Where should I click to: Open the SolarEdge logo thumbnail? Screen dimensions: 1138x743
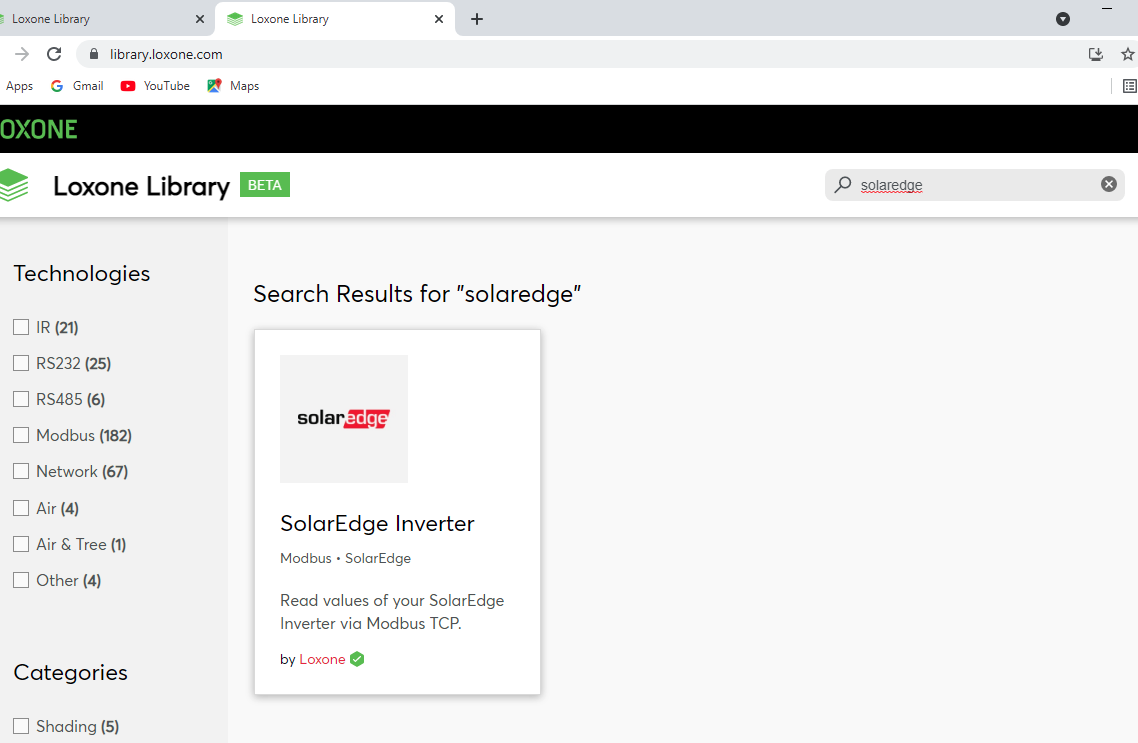[344, 419]
